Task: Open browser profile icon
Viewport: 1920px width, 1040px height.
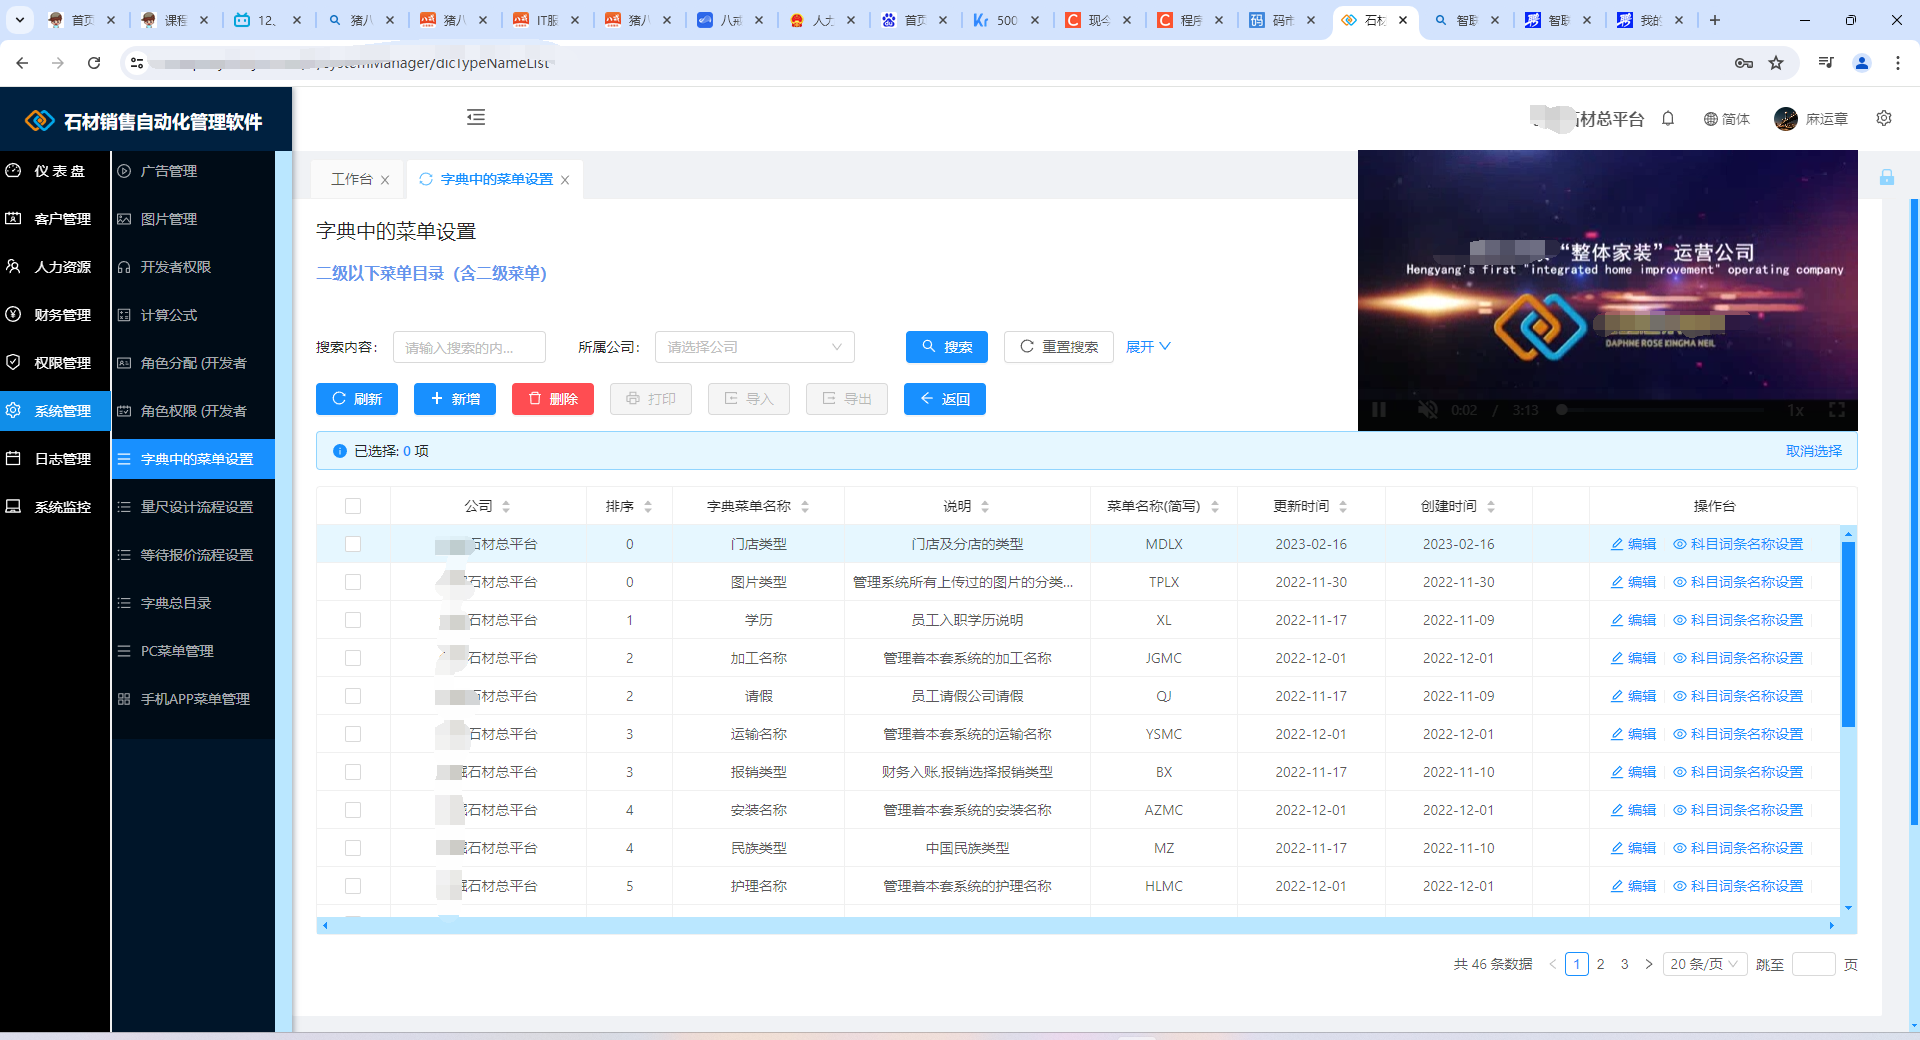Action: pos(1862,63)
